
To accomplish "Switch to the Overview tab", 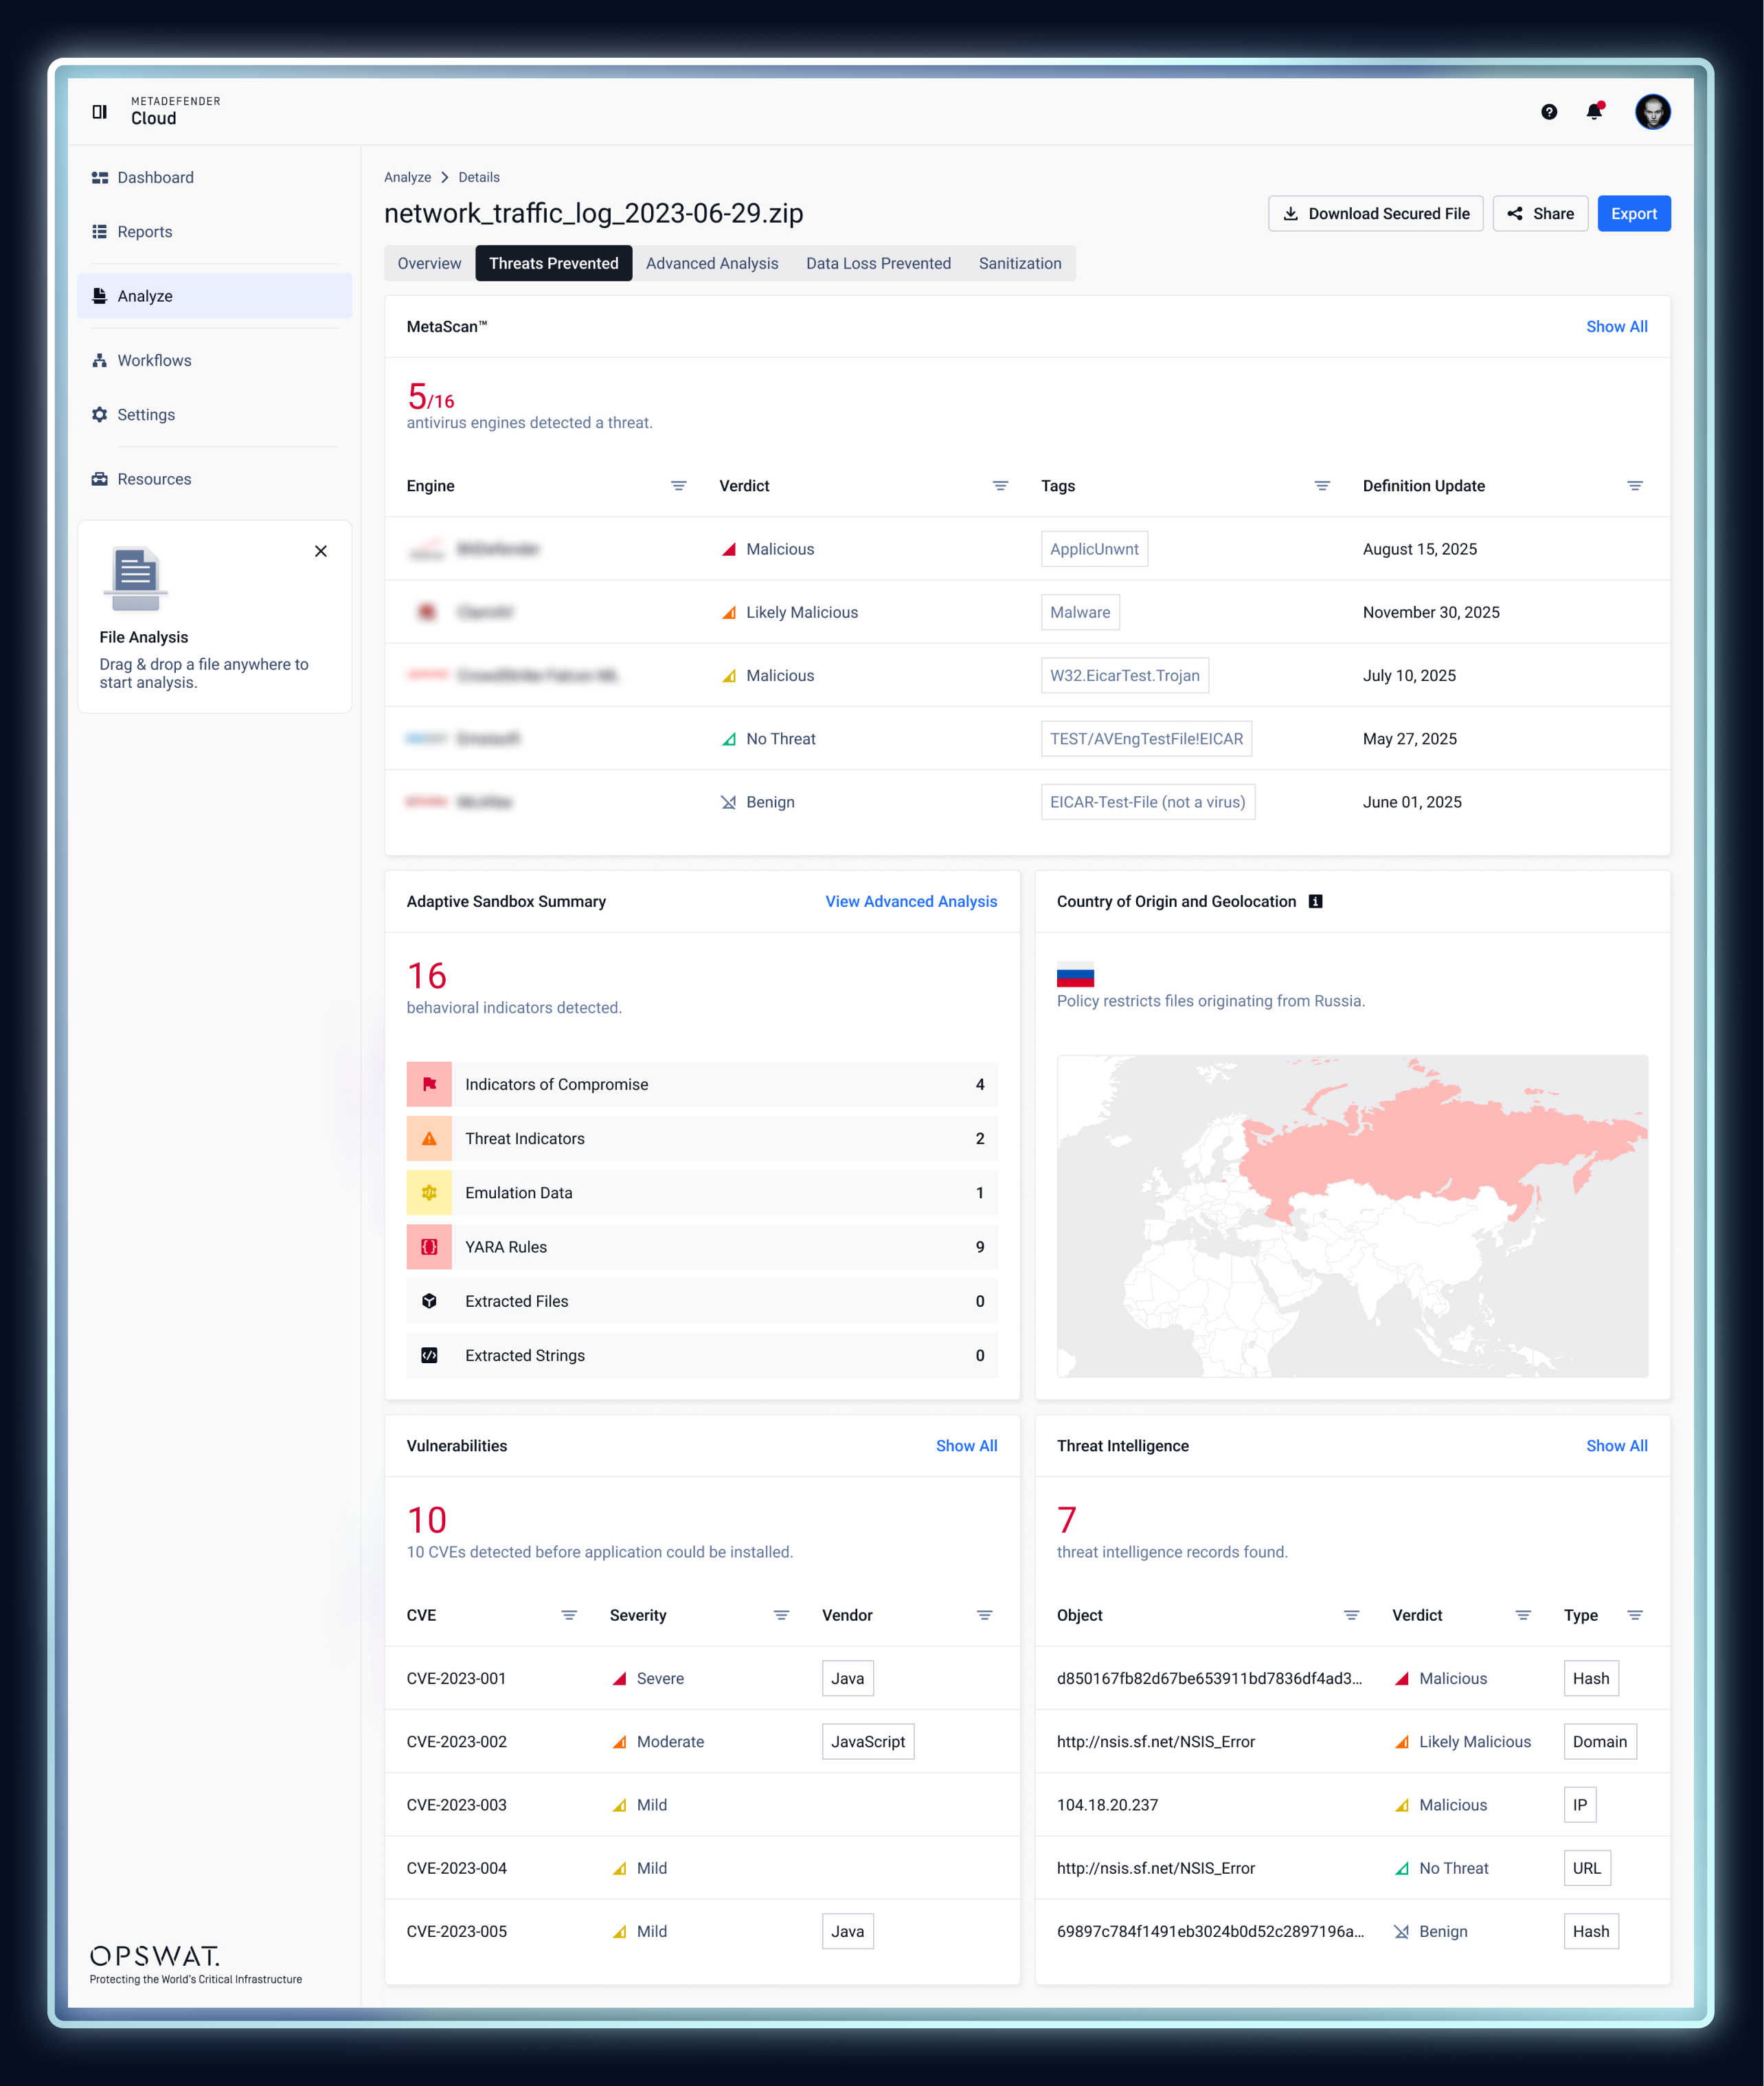I will point(429,263).
